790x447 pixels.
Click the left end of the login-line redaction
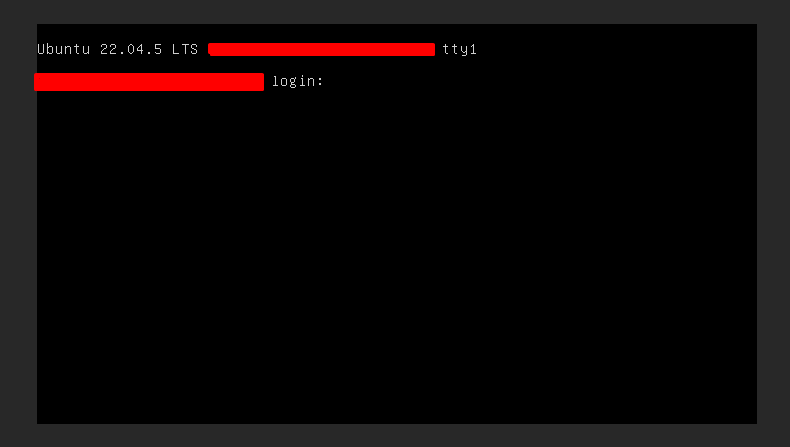pyautogui.click(x=36, y=82)
